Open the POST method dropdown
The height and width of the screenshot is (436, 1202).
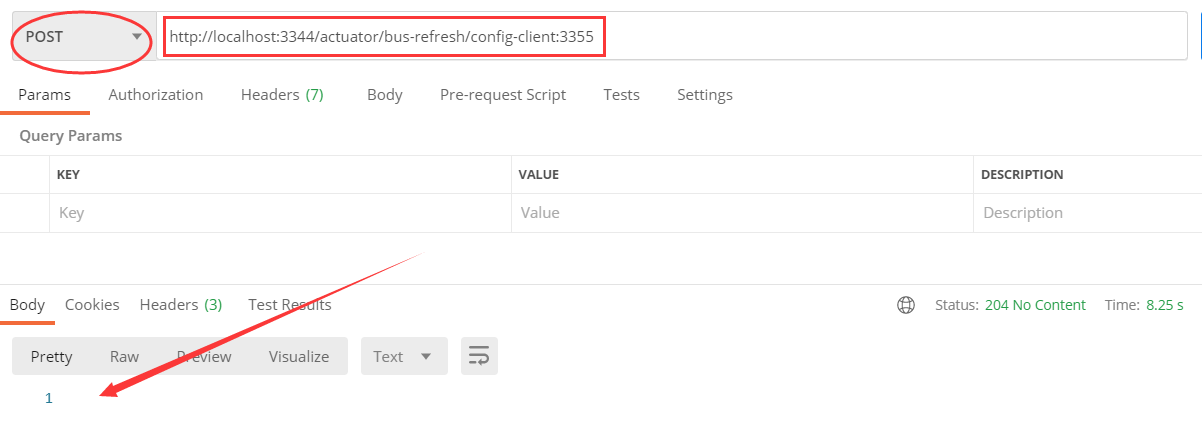tap(82, 37)
